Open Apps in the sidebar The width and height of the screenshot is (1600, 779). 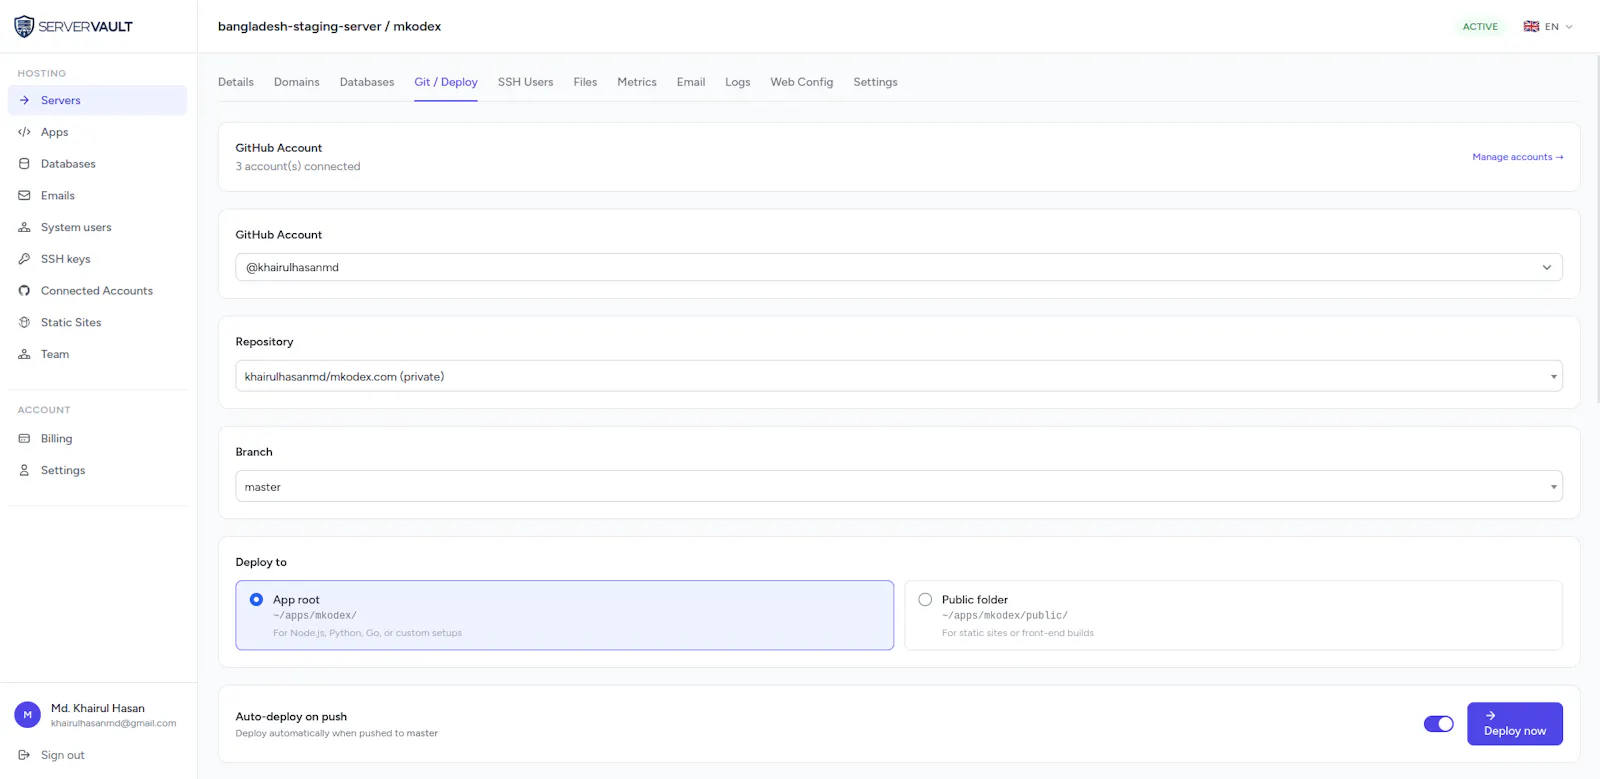click(x=97, y=132)
